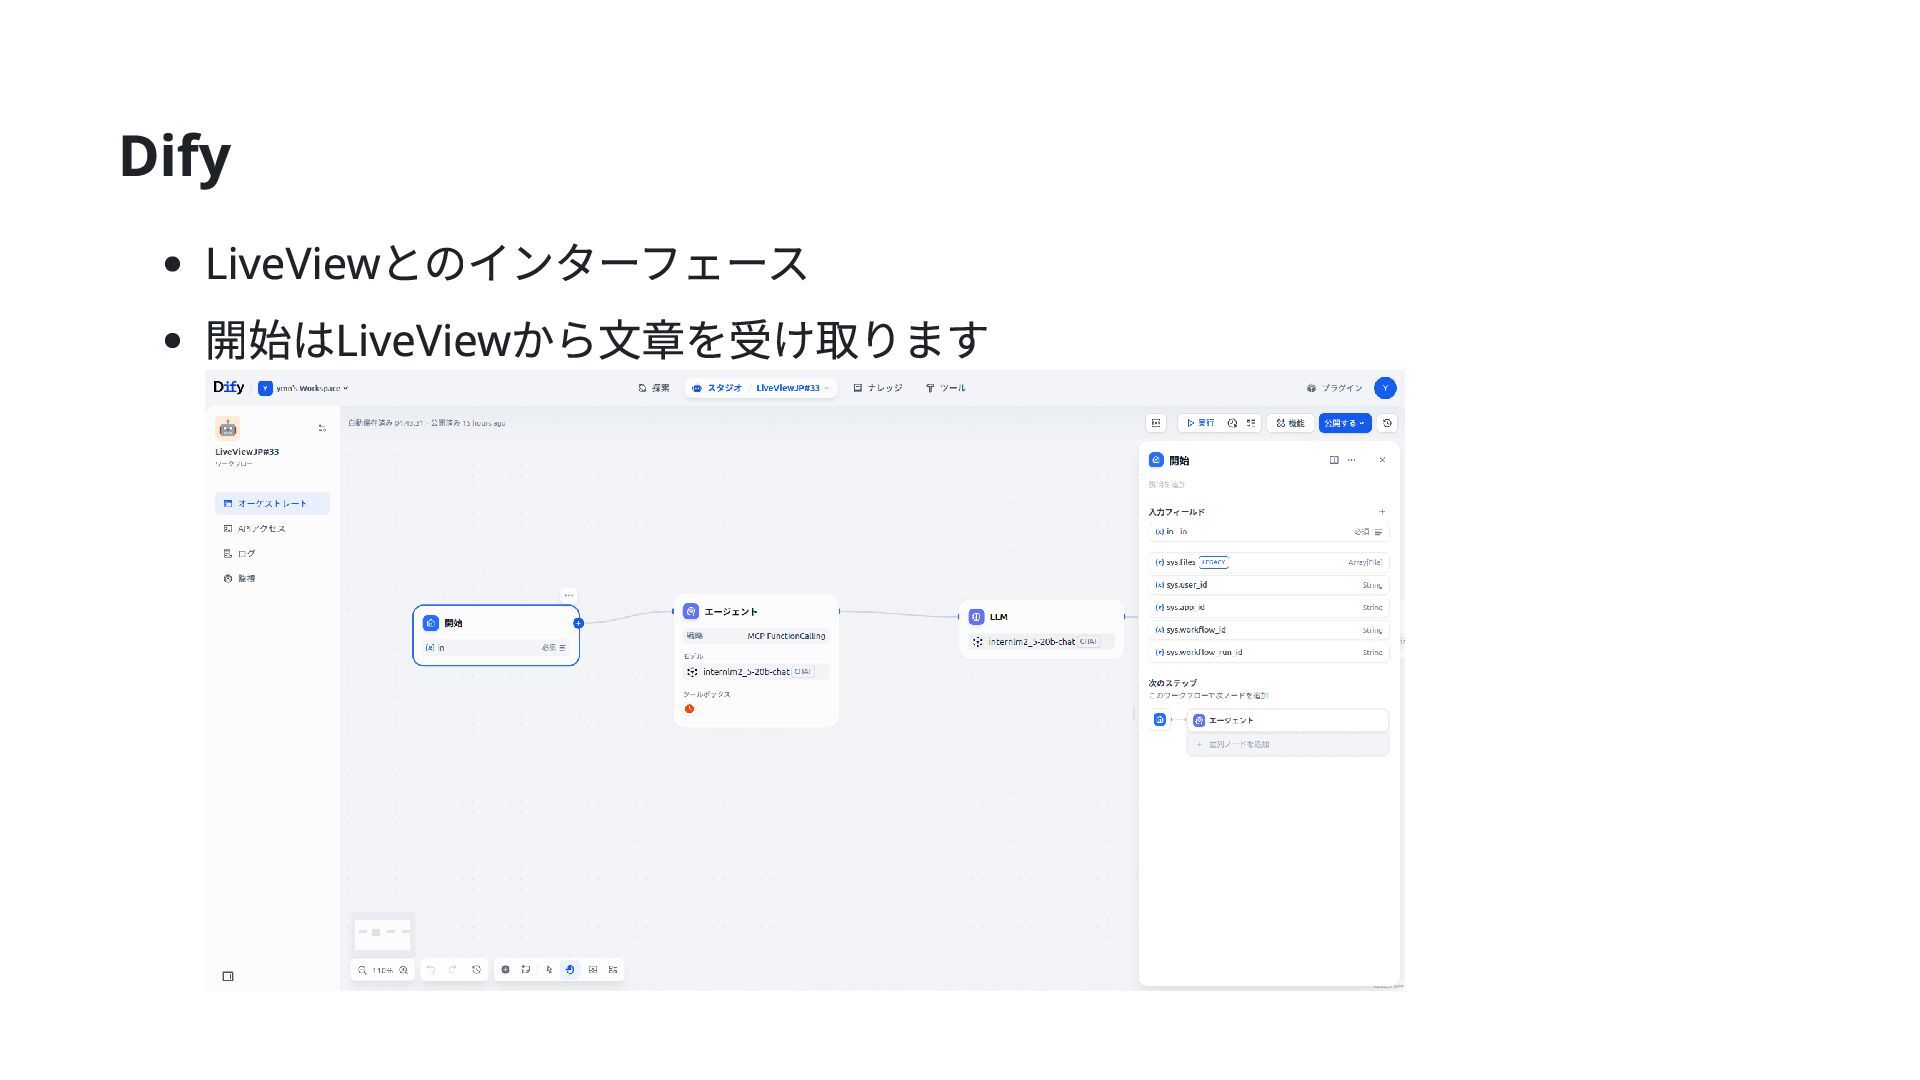Click the undo arrow in bottom toolbar

tap(431, 970)
